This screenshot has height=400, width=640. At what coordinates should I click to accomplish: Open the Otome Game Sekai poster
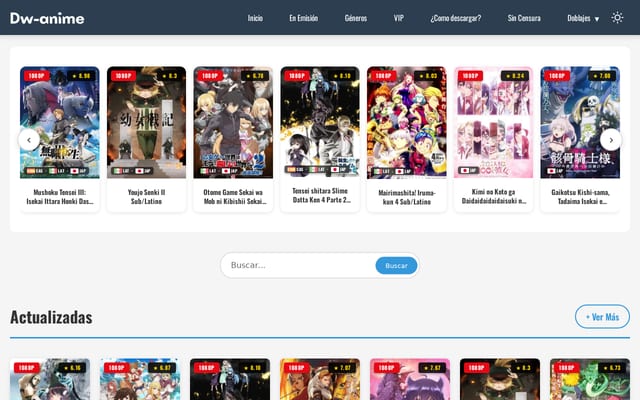(x=233, y=122)
